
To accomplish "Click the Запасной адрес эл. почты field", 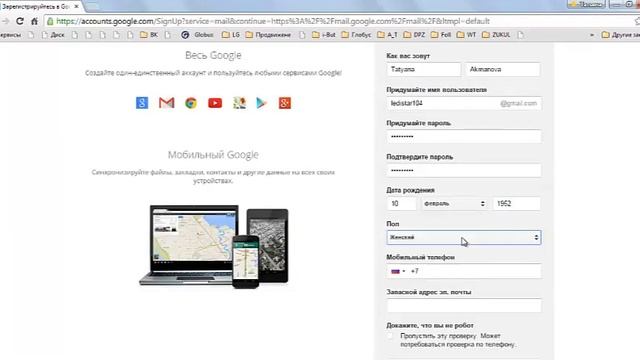I will point(464,305).
